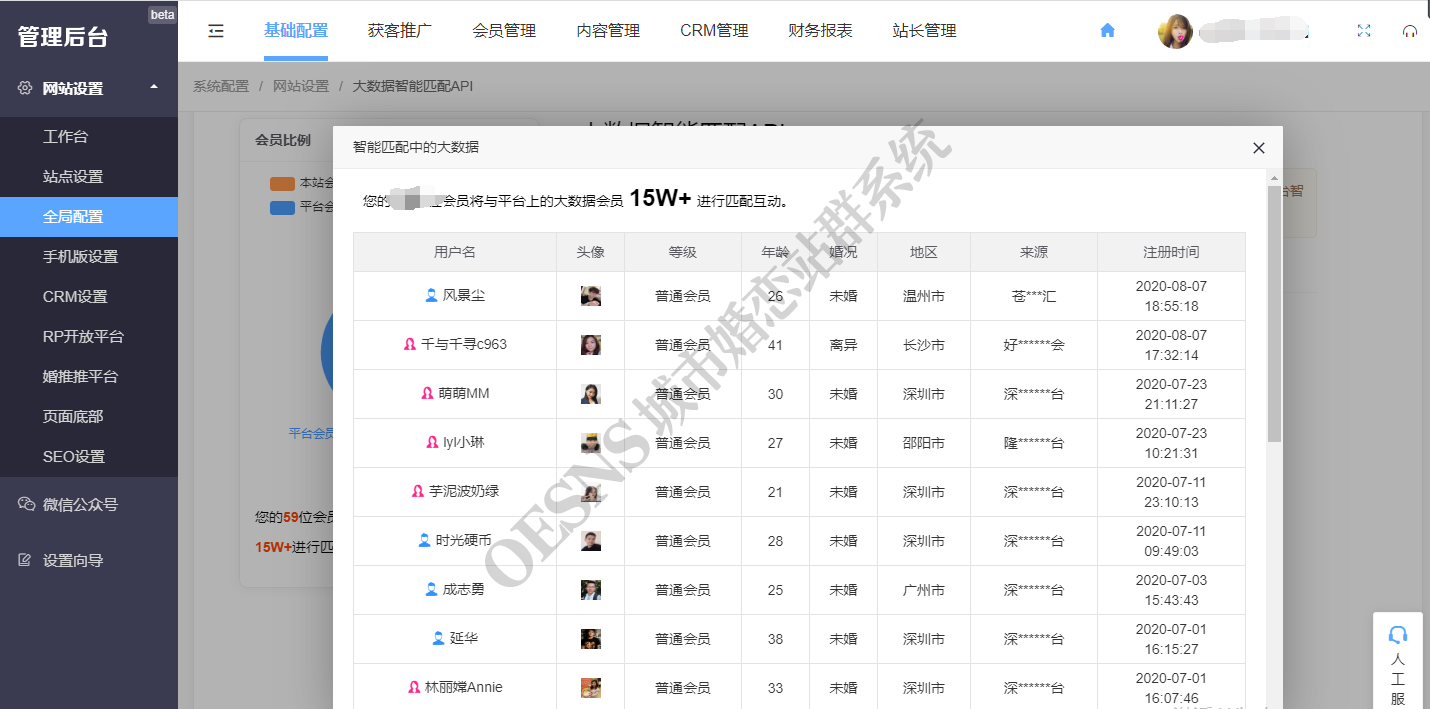Viewport: 1430px width, 709px height.
Task: Open the avatar thumbnail of 延华
Action: tap(591, 639)
